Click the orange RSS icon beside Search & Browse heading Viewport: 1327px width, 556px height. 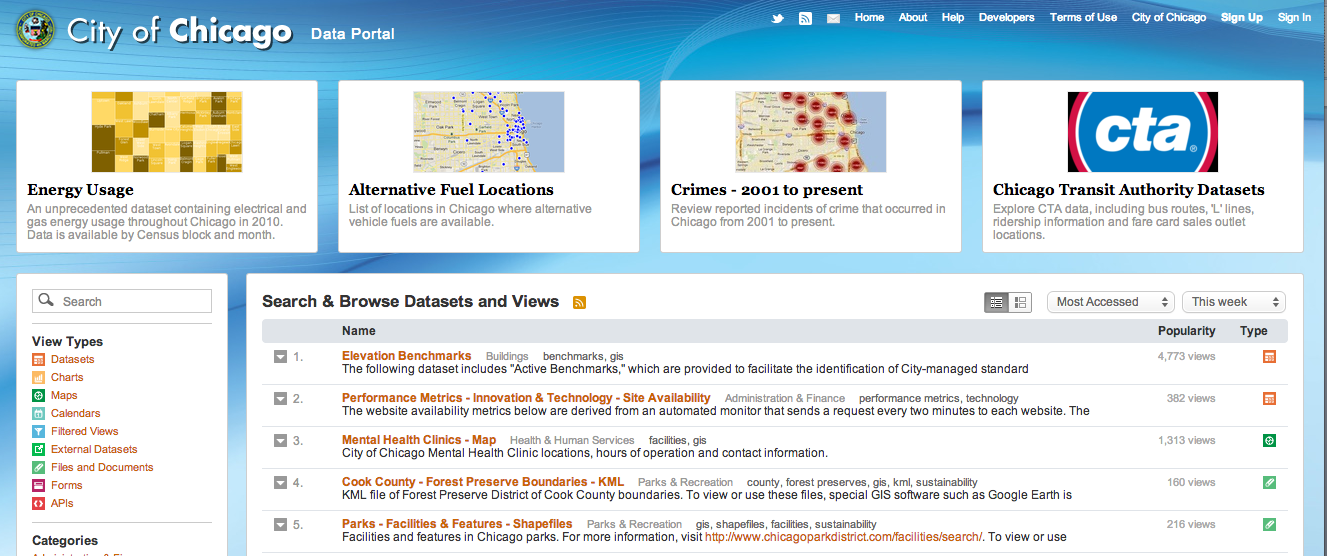(579, 302)
